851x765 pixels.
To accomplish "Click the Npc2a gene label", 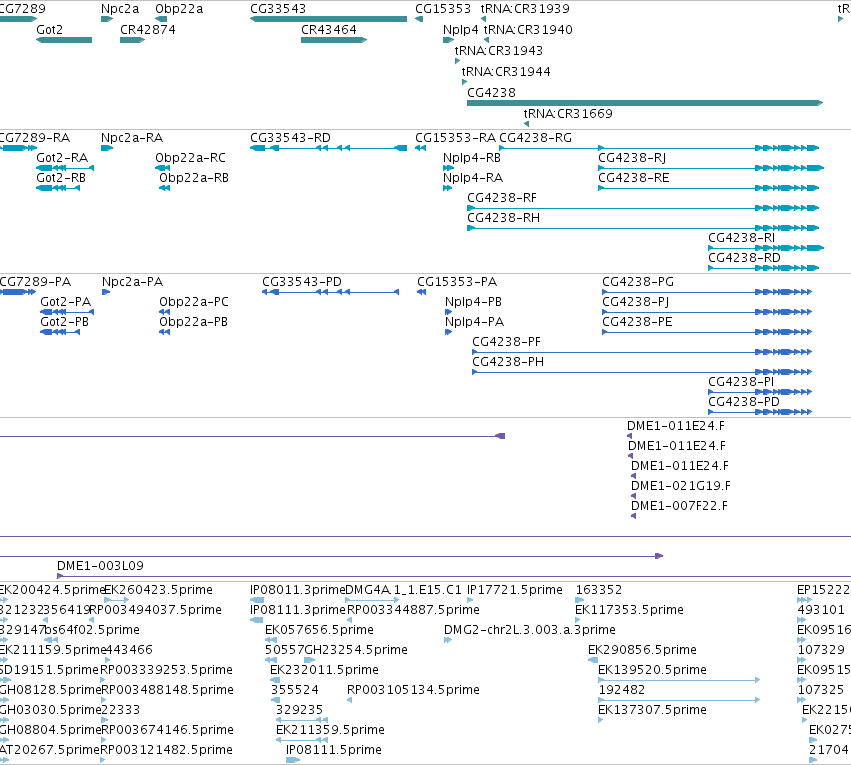I will 120,9.
